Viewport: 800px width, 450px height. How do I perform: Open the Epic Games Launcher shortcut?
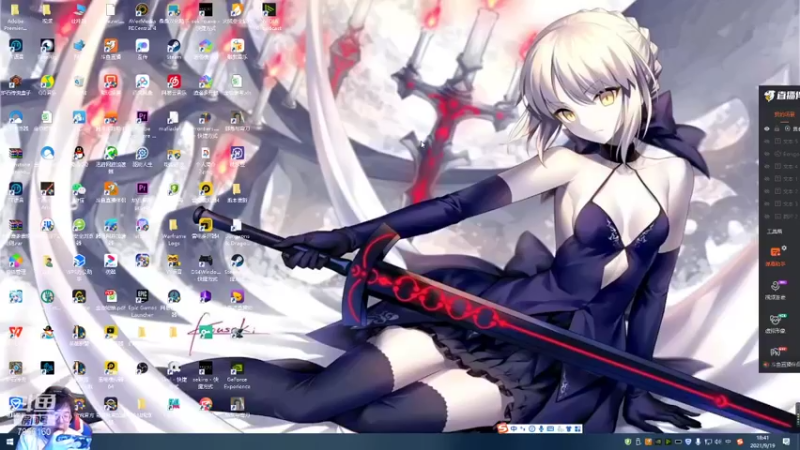tap(142, 297)
